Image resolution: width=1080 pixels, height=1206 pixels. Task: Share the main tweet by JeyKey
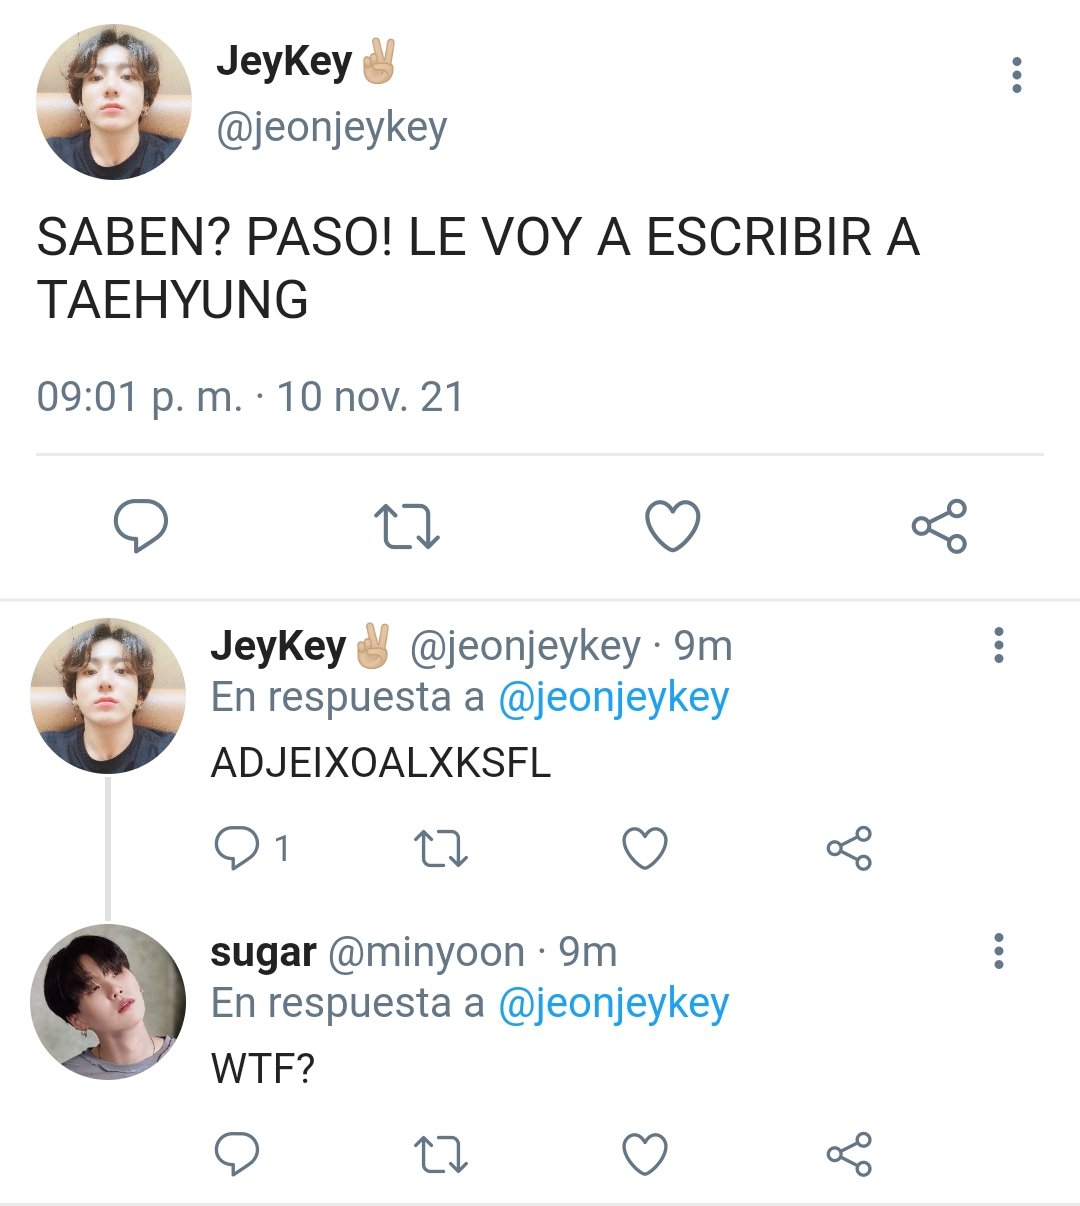[x=939, y=526]
